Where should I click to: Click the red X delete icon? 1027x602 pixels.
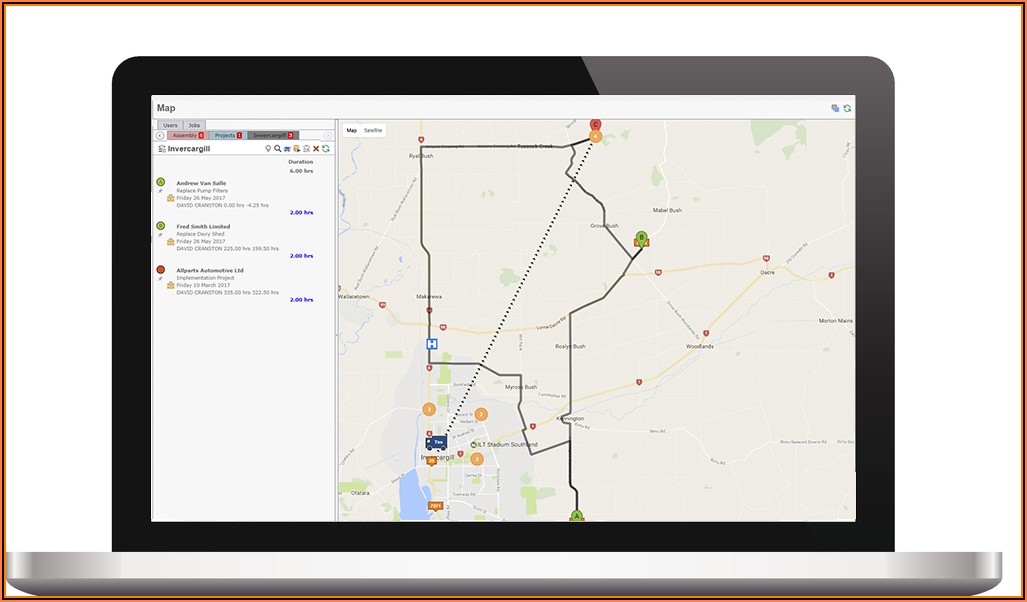(316, 148)
